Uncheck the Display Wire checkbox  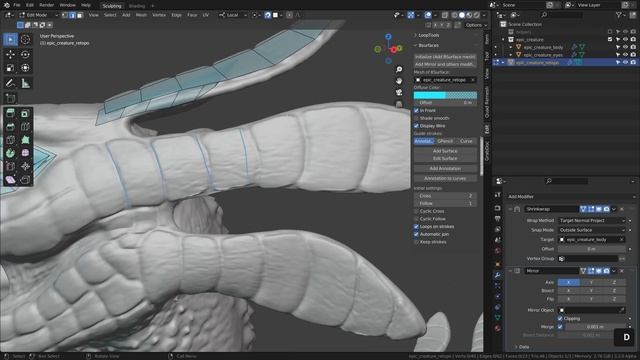click(x=416, y=126)
